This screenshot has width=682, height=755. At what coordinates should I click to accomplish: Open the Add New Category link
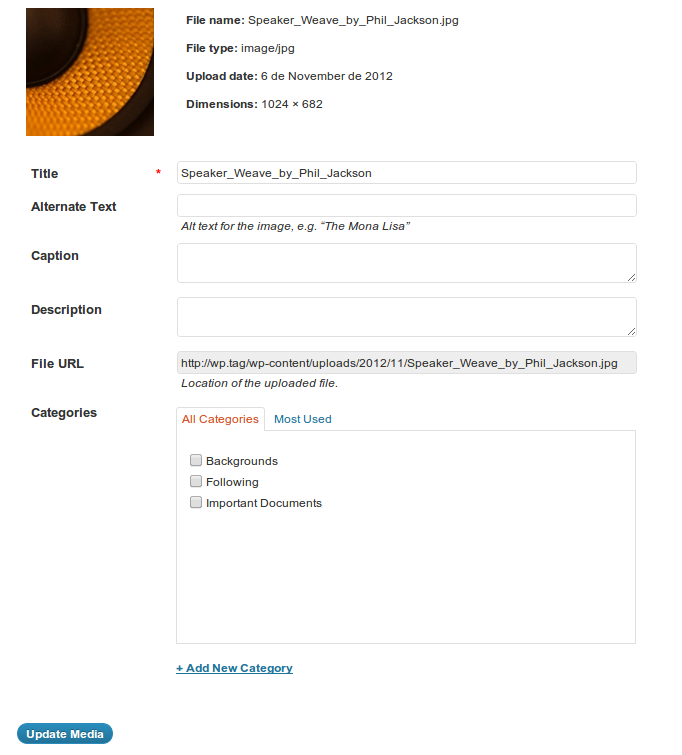pyautogui.click(x=235, y=668)
